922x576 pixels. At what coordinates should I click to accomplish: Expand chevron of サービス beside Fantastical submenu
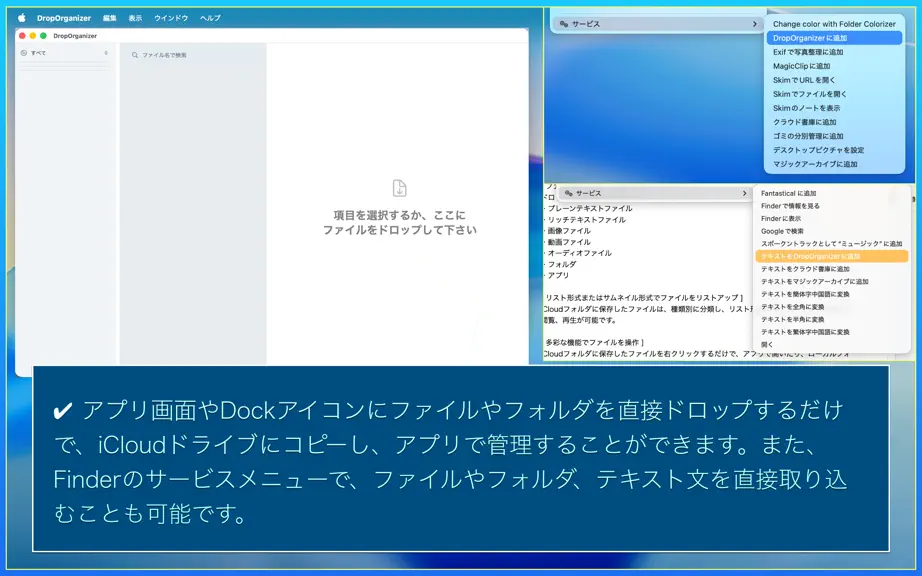pos(744,193)
